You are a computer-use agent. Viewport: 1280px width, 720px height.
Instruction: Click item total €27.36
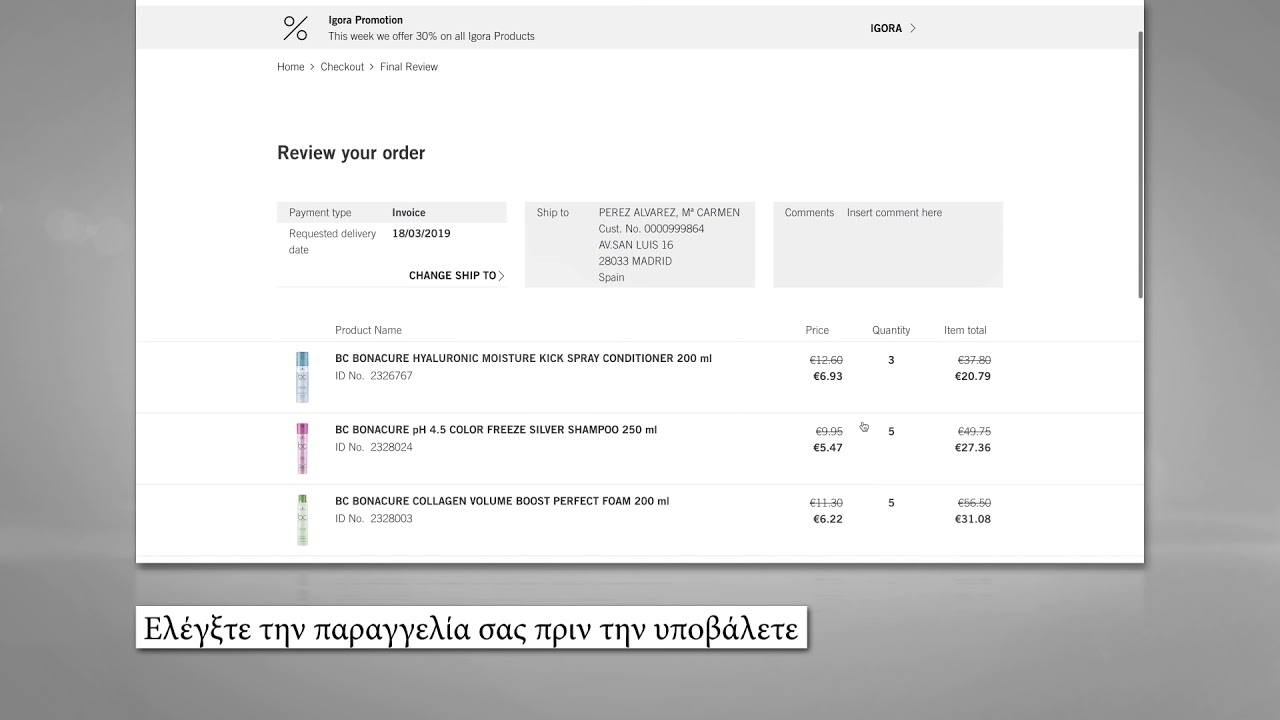(973, 448)
